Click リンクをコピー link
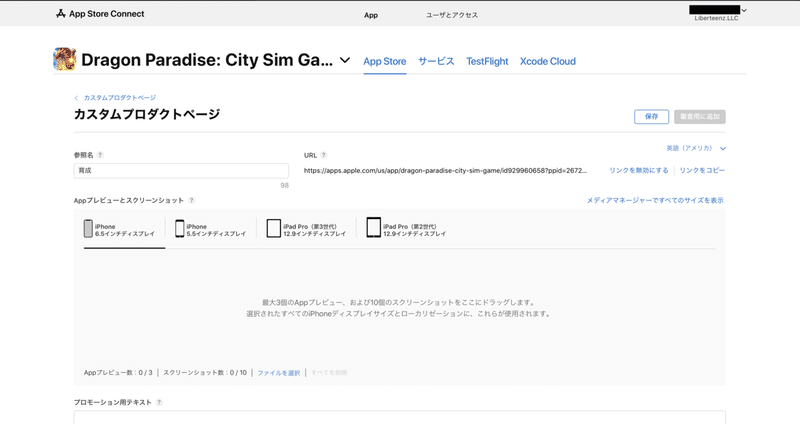This screenshot has height=424, width=800. 702,170
